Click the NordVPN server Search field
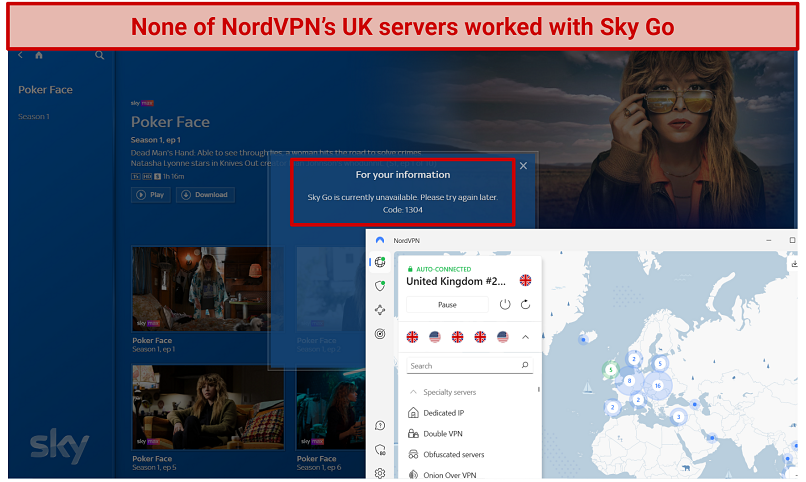The image size is (806, 482). tap(469, 365)
